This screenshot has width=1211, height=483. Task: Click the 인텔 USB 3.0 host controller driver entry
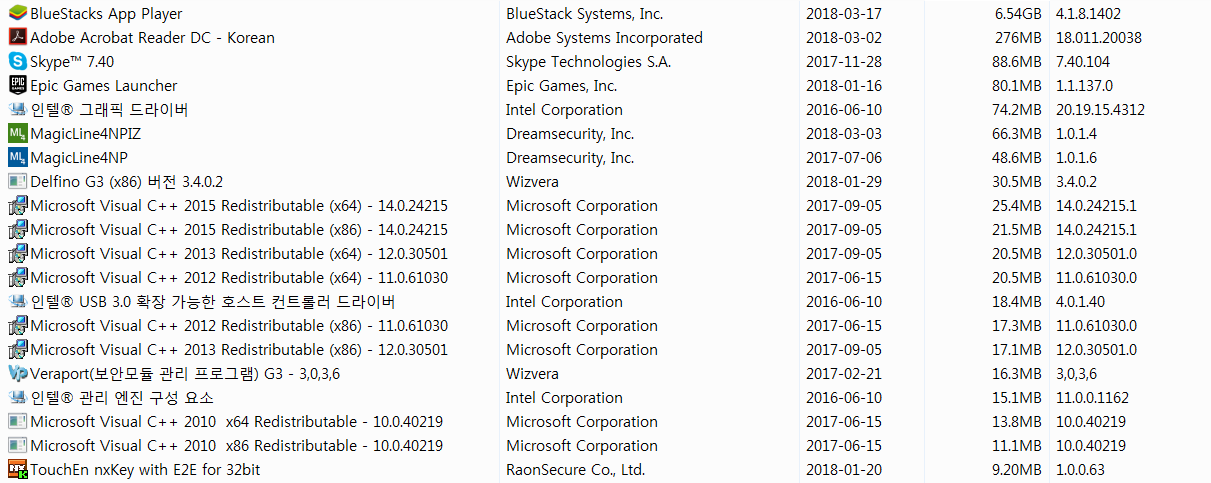pyautogui.click(x=213, y=302)
